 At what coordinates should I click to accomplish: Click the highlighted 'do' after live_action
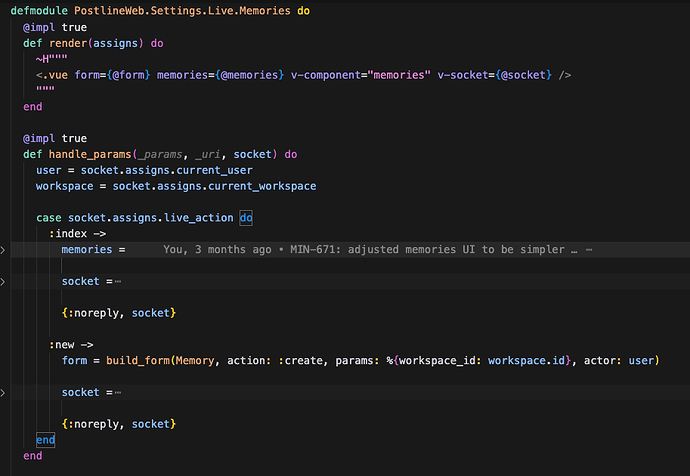[246, 218]
